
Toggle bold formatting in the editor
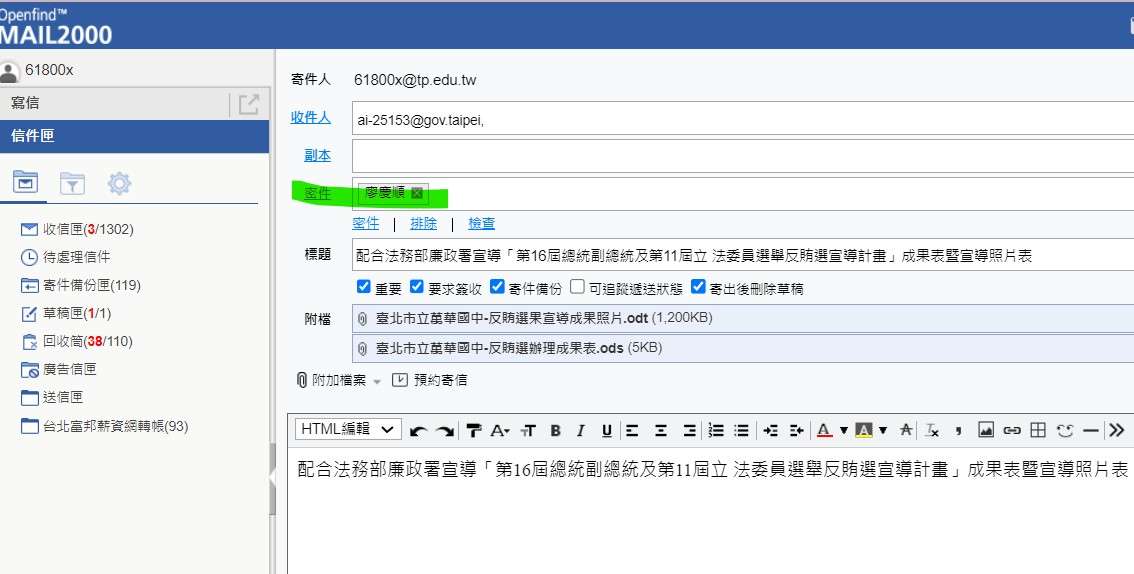point(555,430)
